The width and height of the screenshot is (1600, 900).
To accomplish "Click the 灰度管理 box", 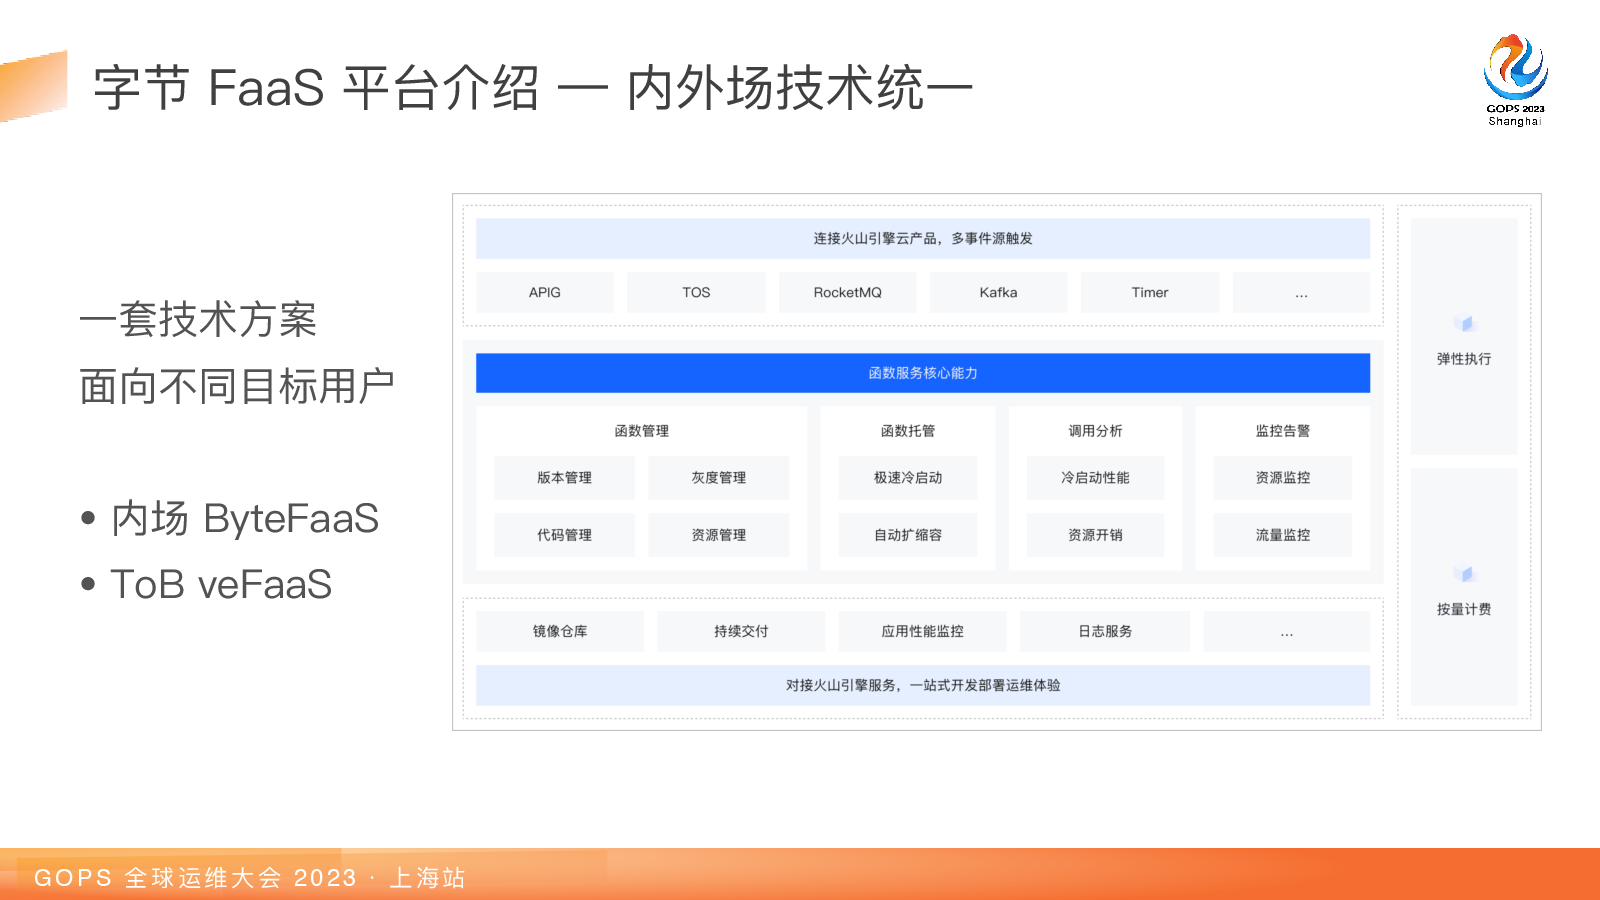I will [719, 478].
